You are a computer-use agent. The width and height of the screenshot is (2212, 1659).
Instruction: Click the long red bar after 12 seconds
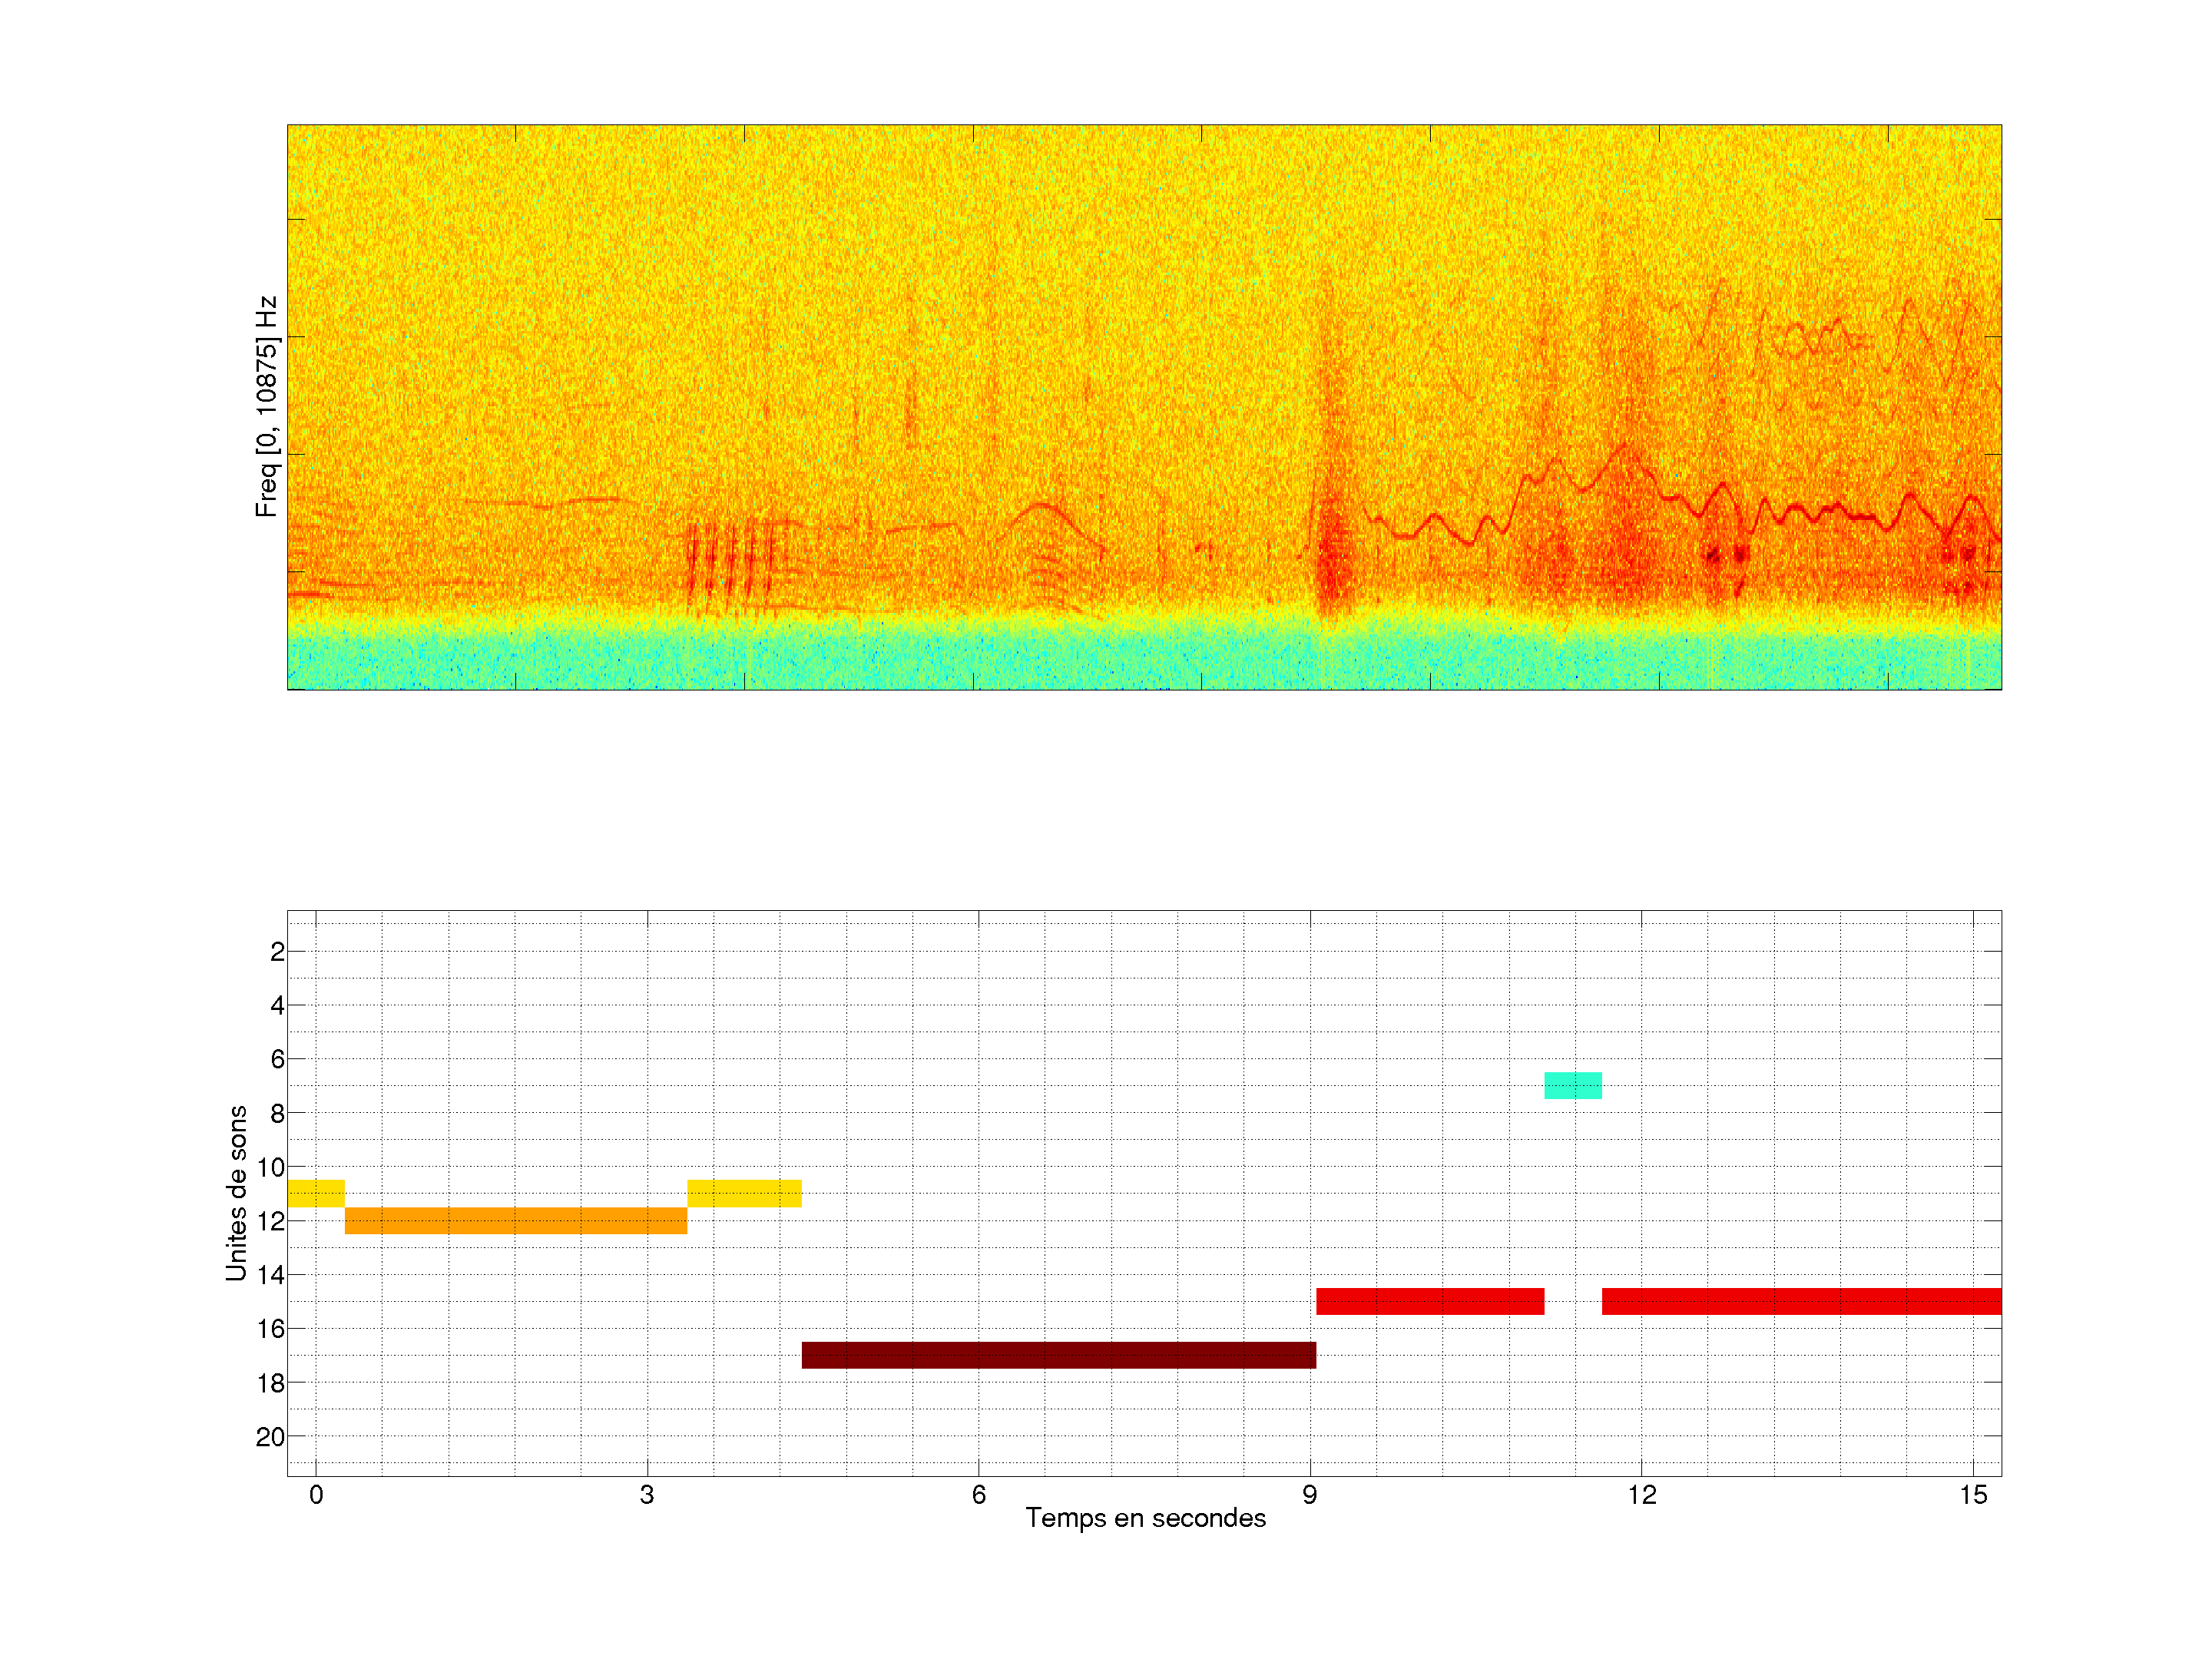click(x=1800, y=1301)
